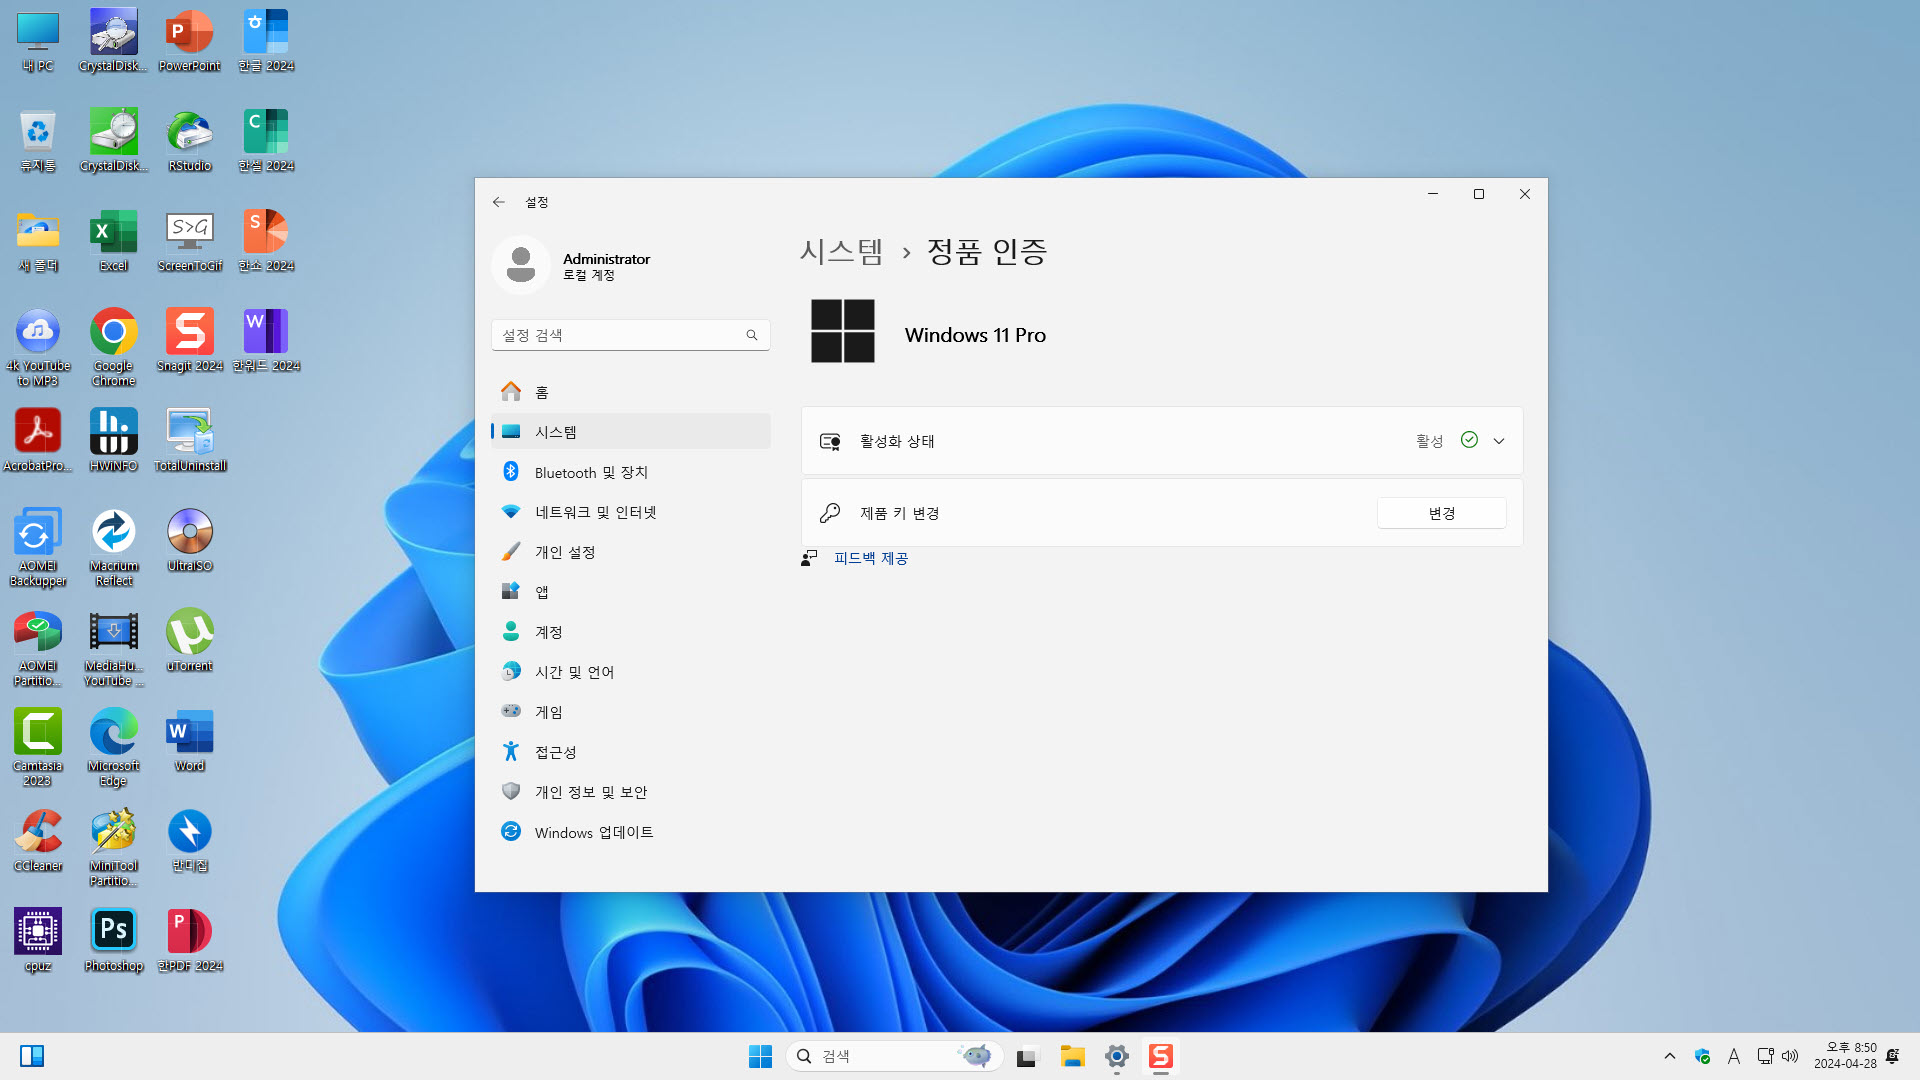Open Task View on the taskbar
The image size is (1920, 1080).
click(1028, 1056)
